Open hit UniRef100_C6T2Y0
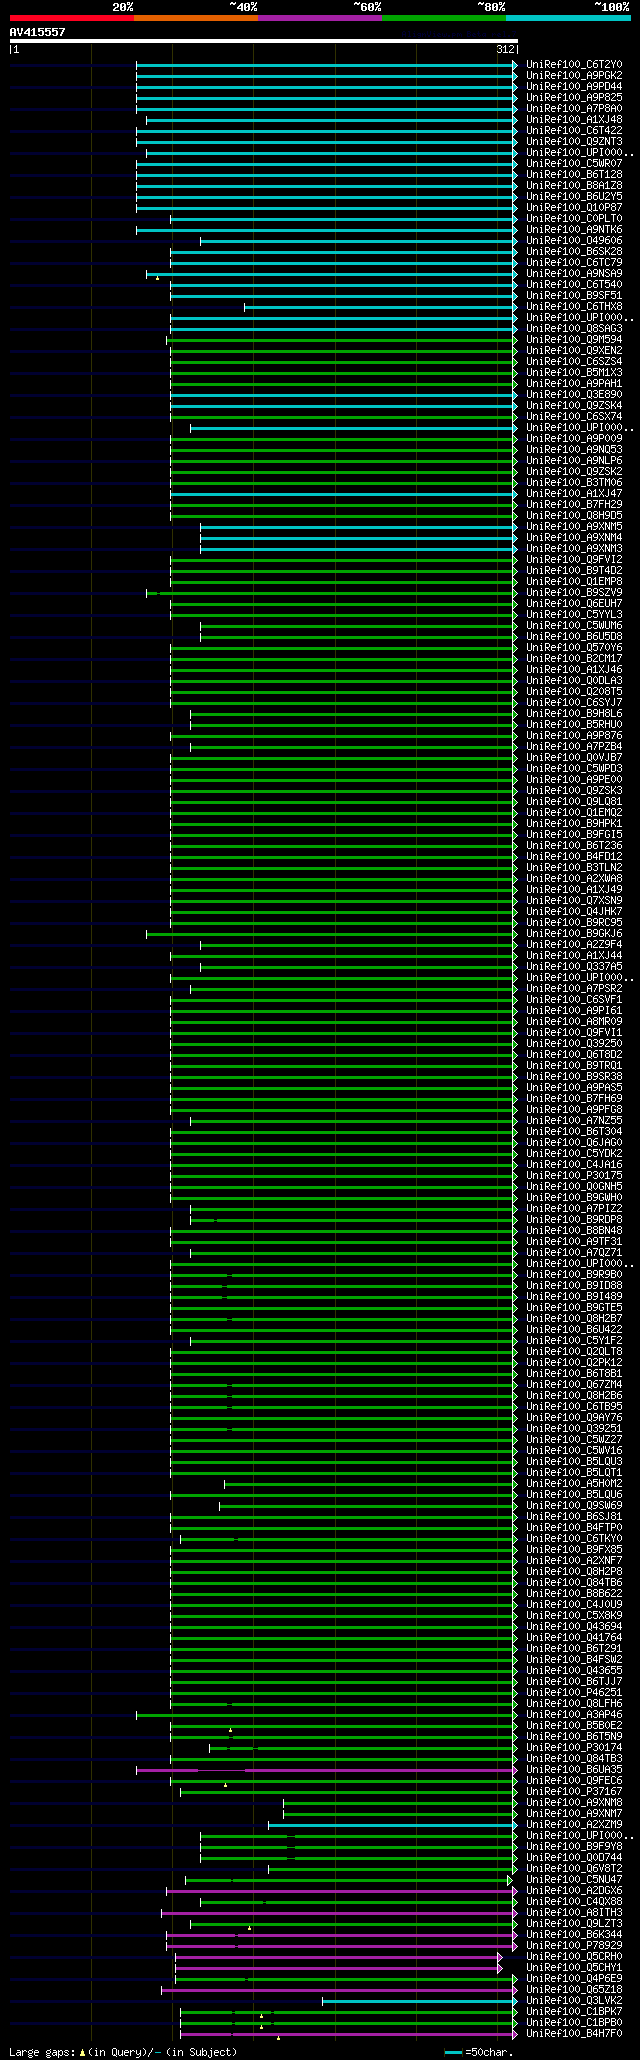Viewport: 640px width, 2060px height. point(574,65)
